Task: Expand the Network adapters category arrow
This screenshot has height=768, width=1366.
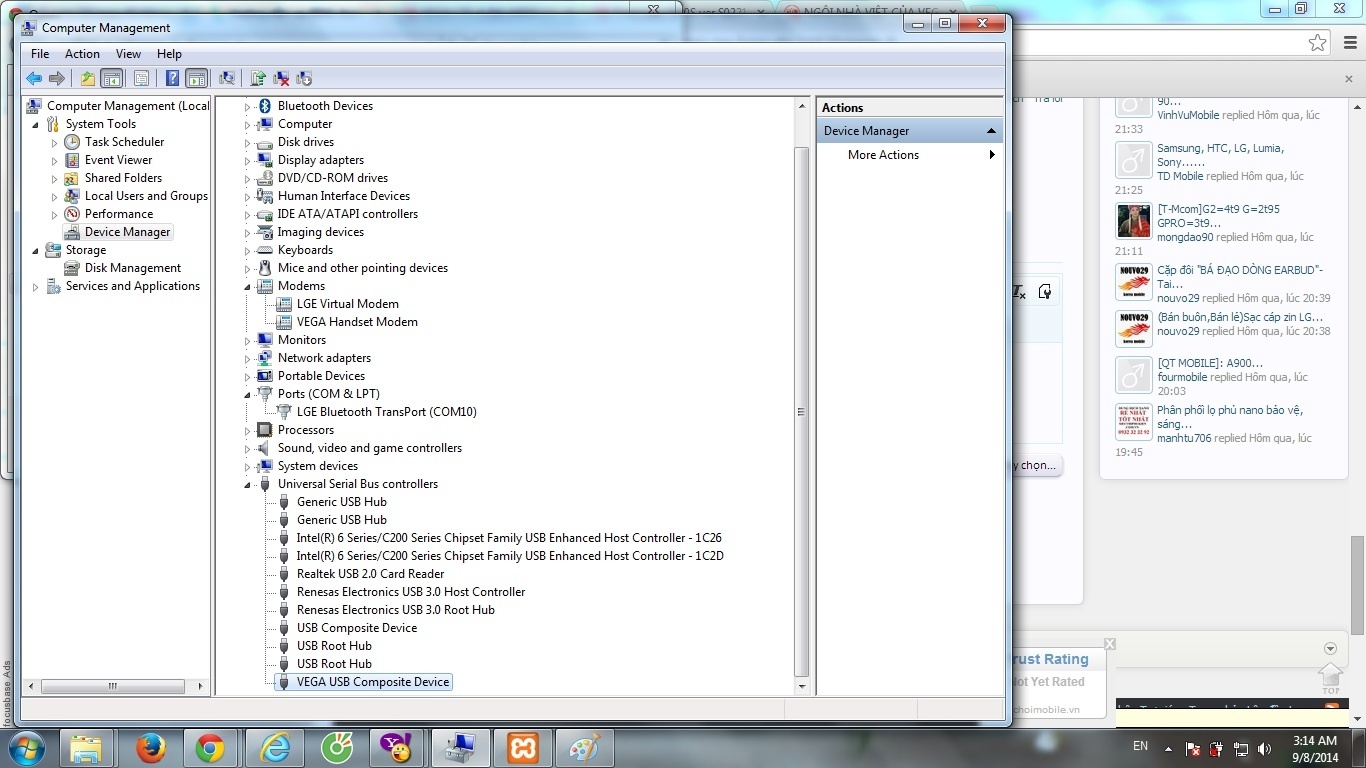Action: coord(248,359)
